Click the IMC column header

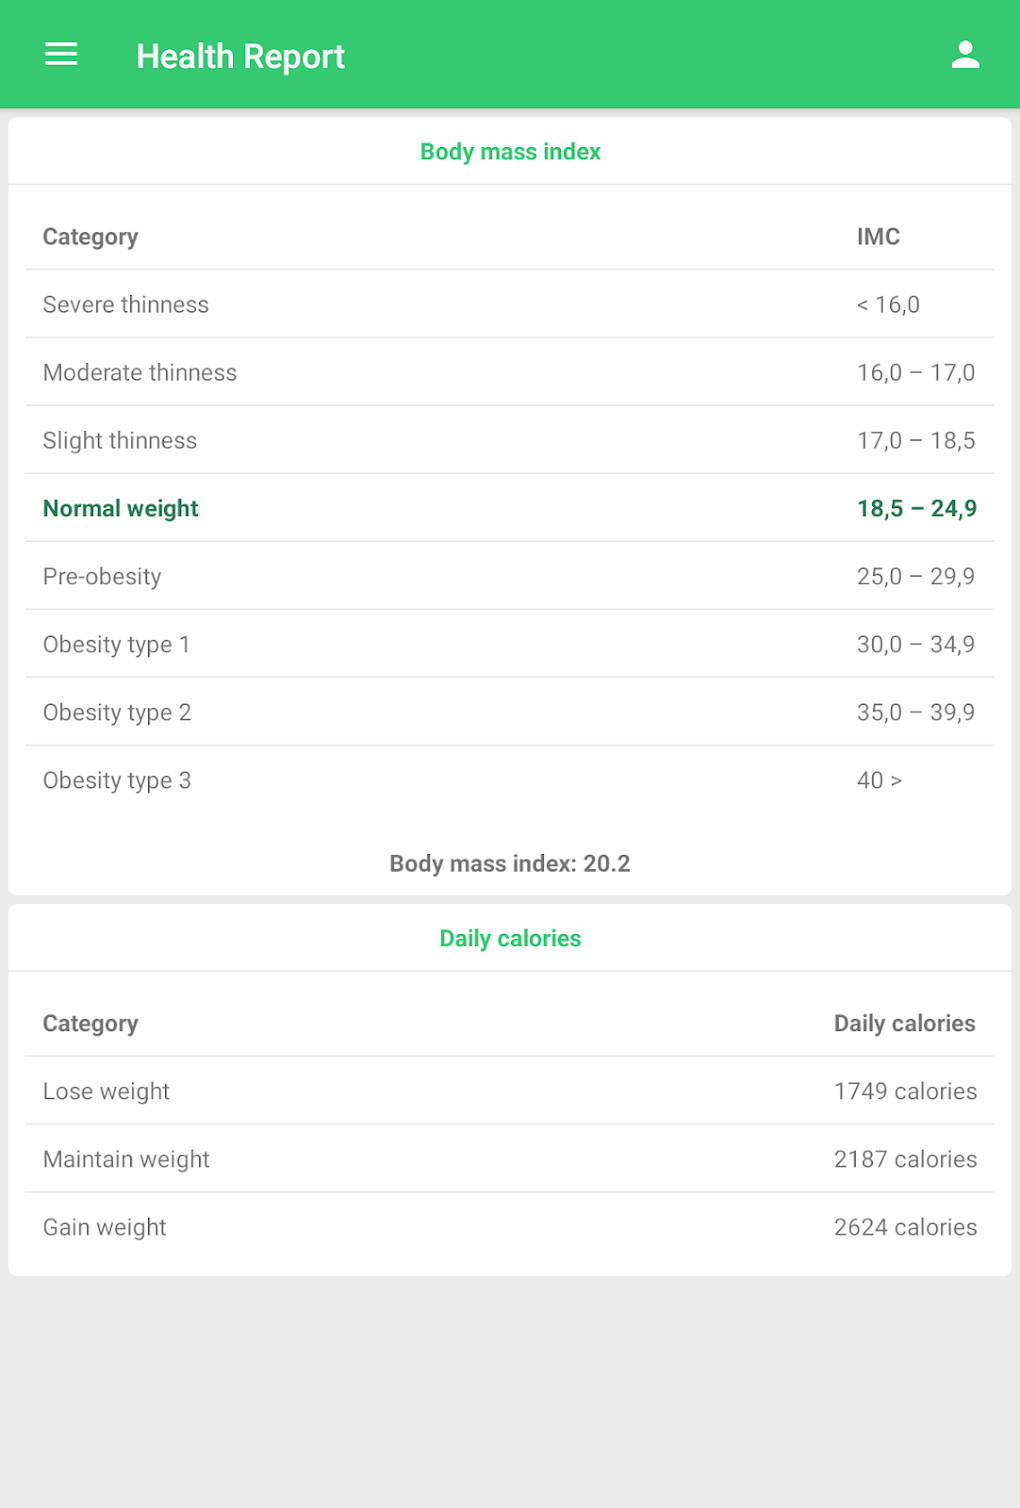point(878,237)
